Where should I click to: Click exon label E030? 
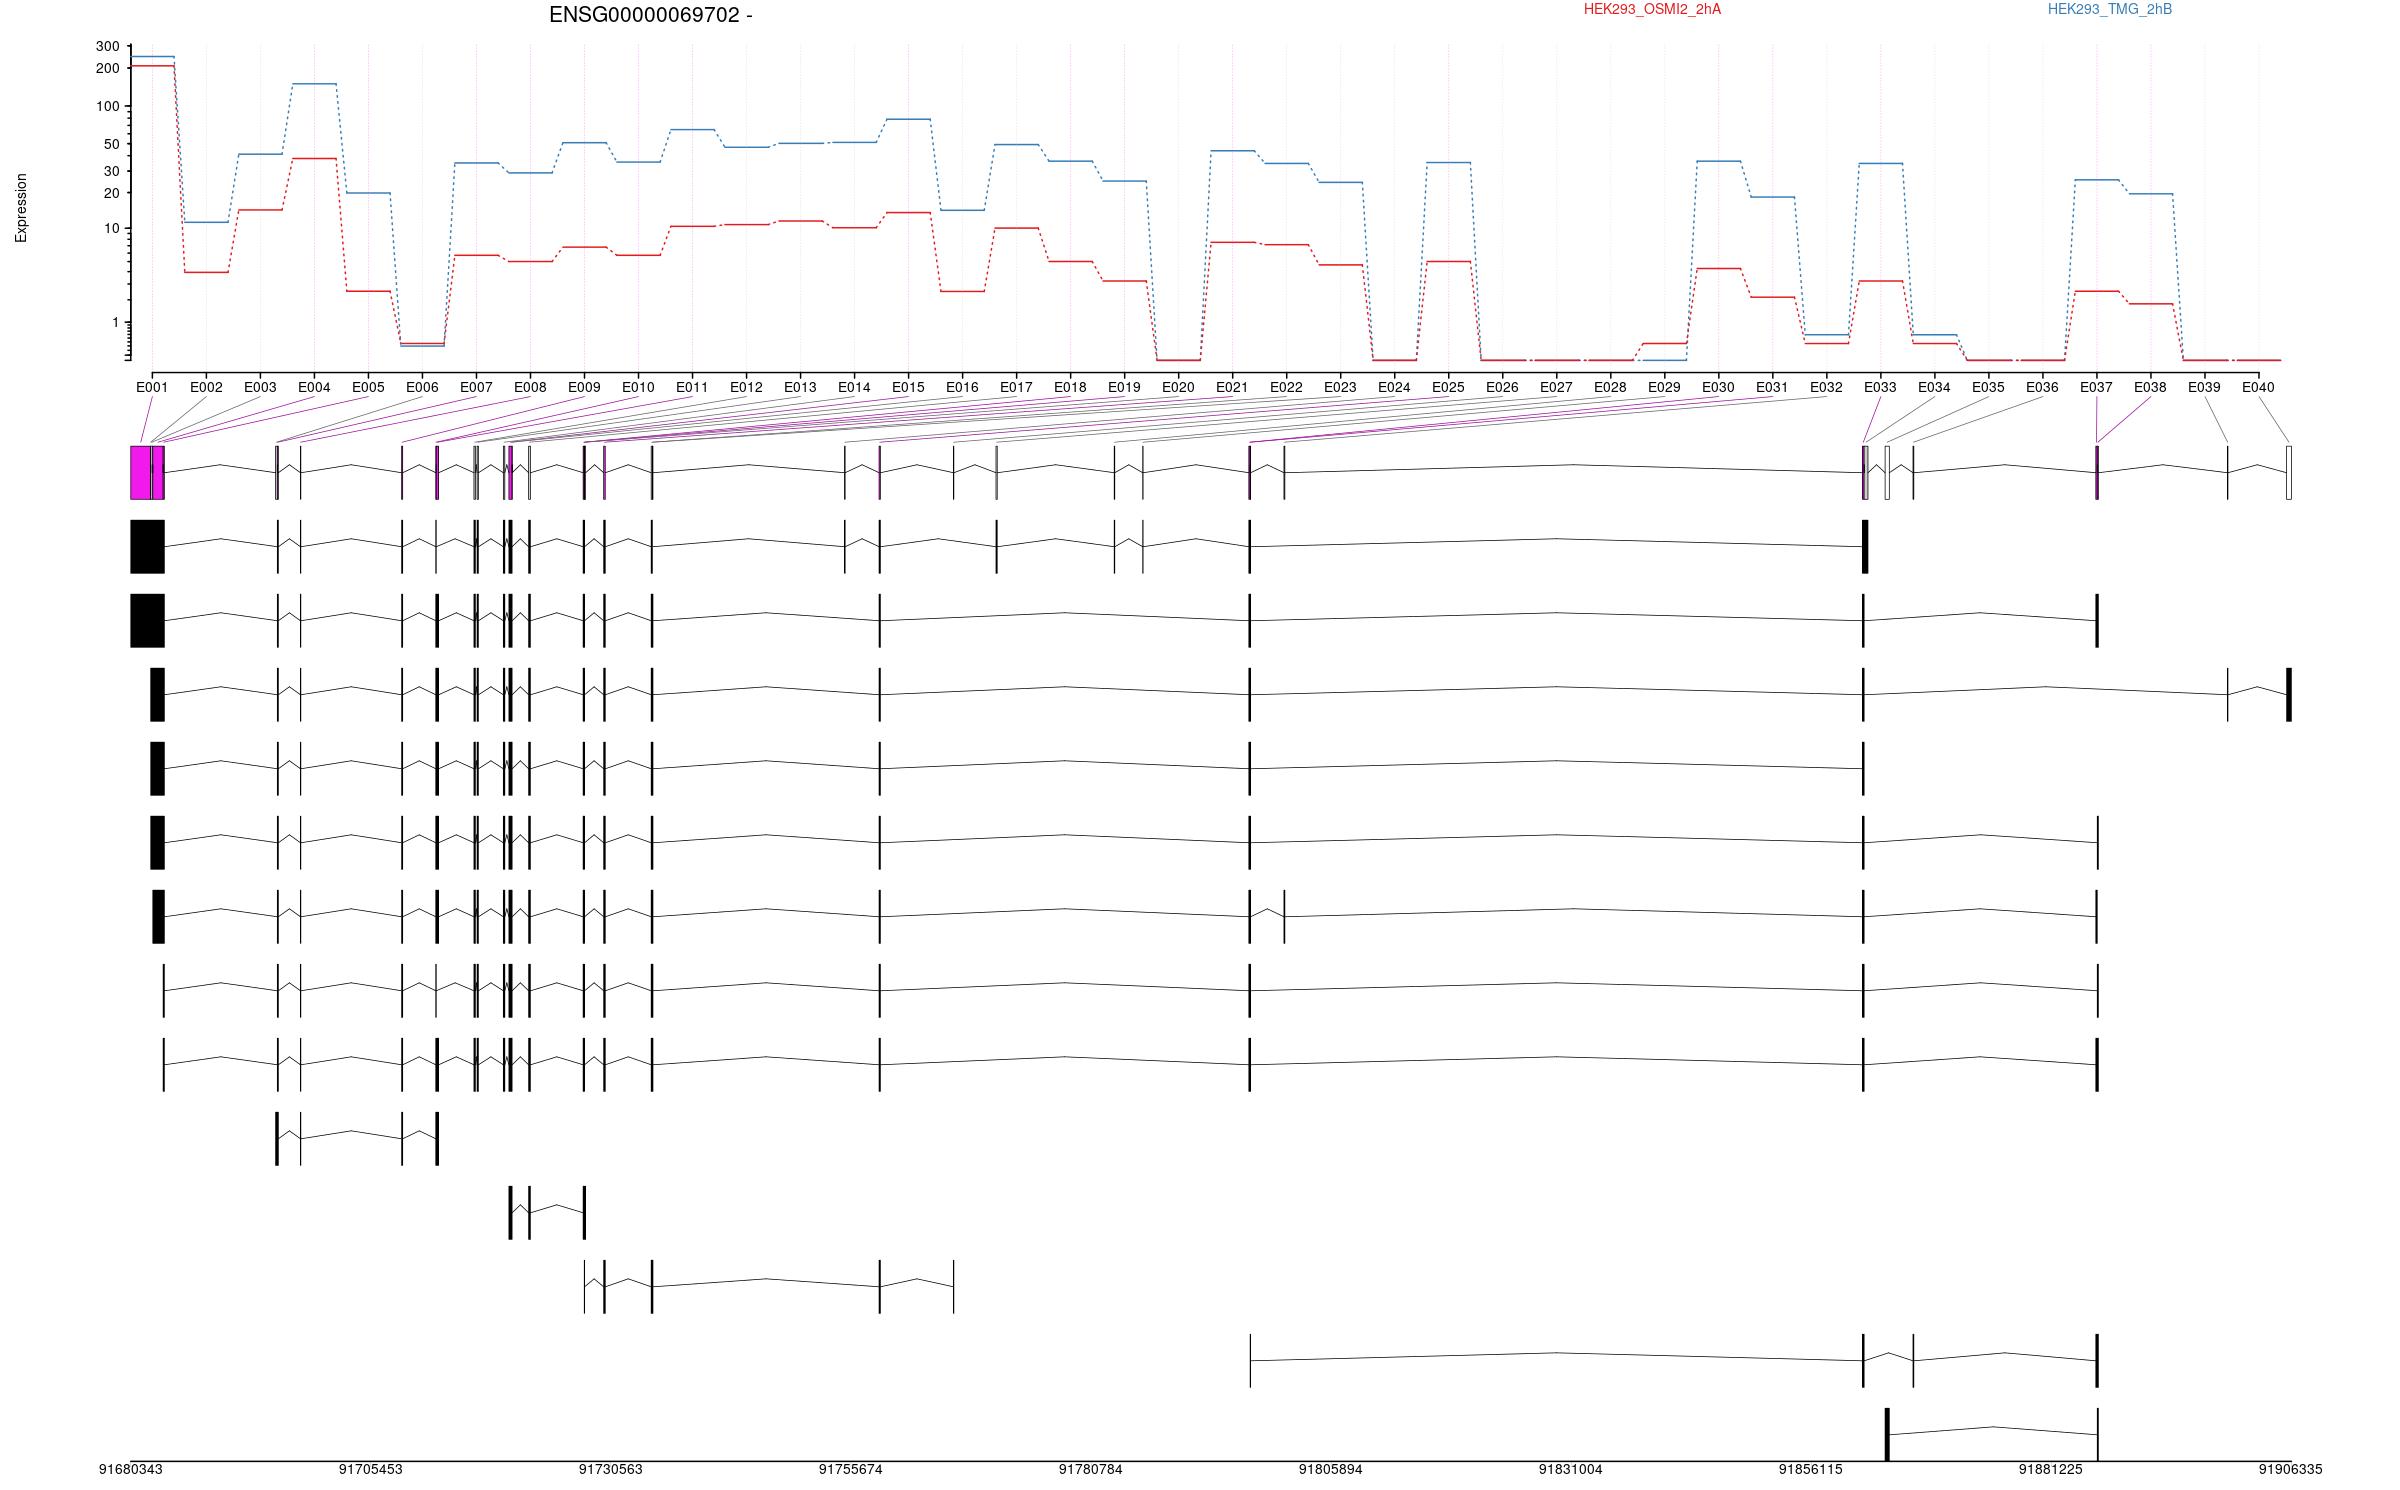pyautogui.click(x=1718, y=387)
